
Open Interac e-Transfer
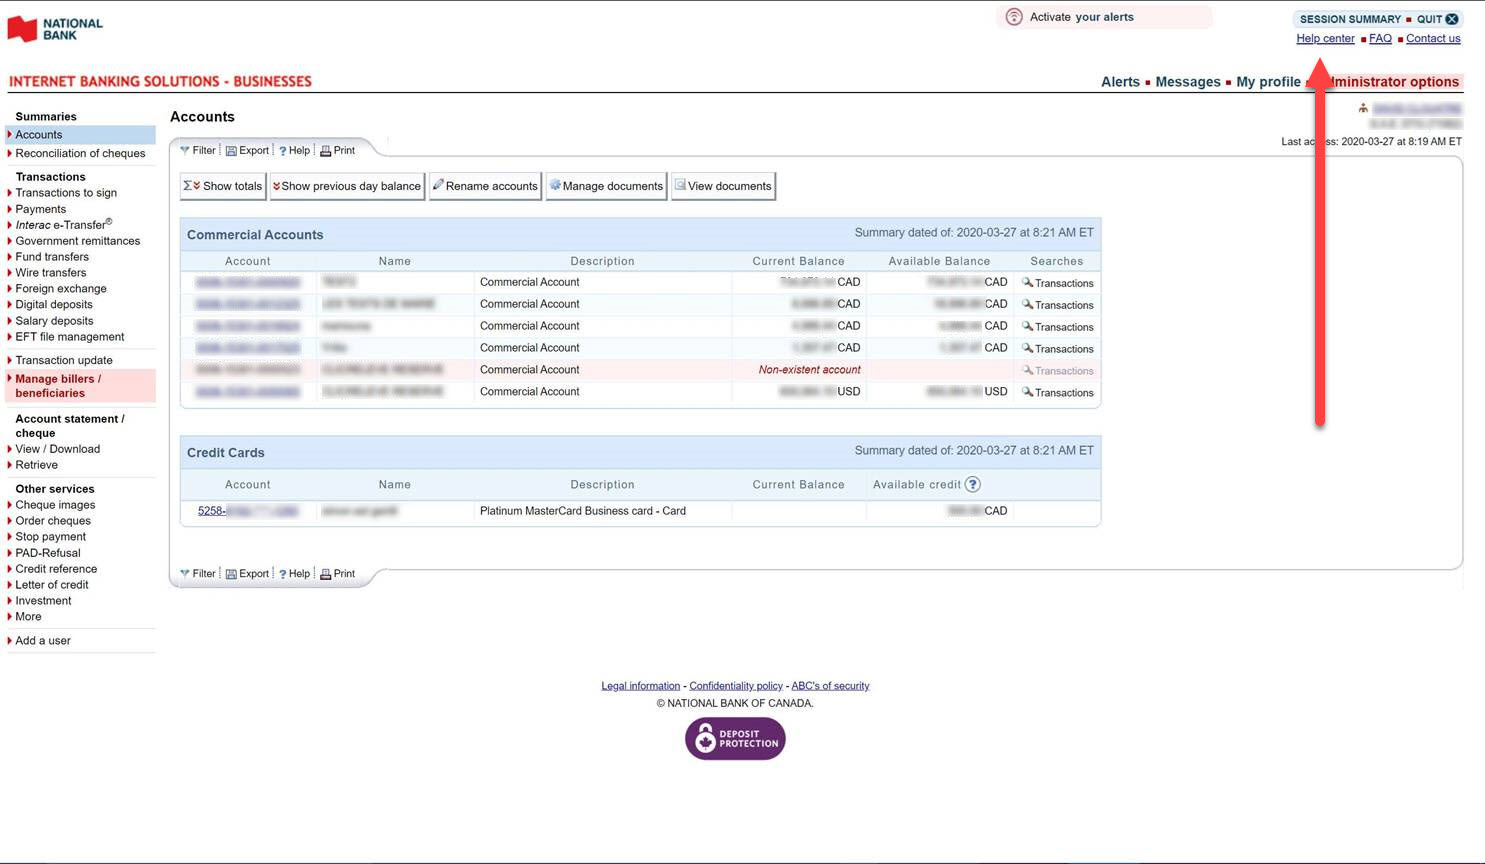click(64, 225)
